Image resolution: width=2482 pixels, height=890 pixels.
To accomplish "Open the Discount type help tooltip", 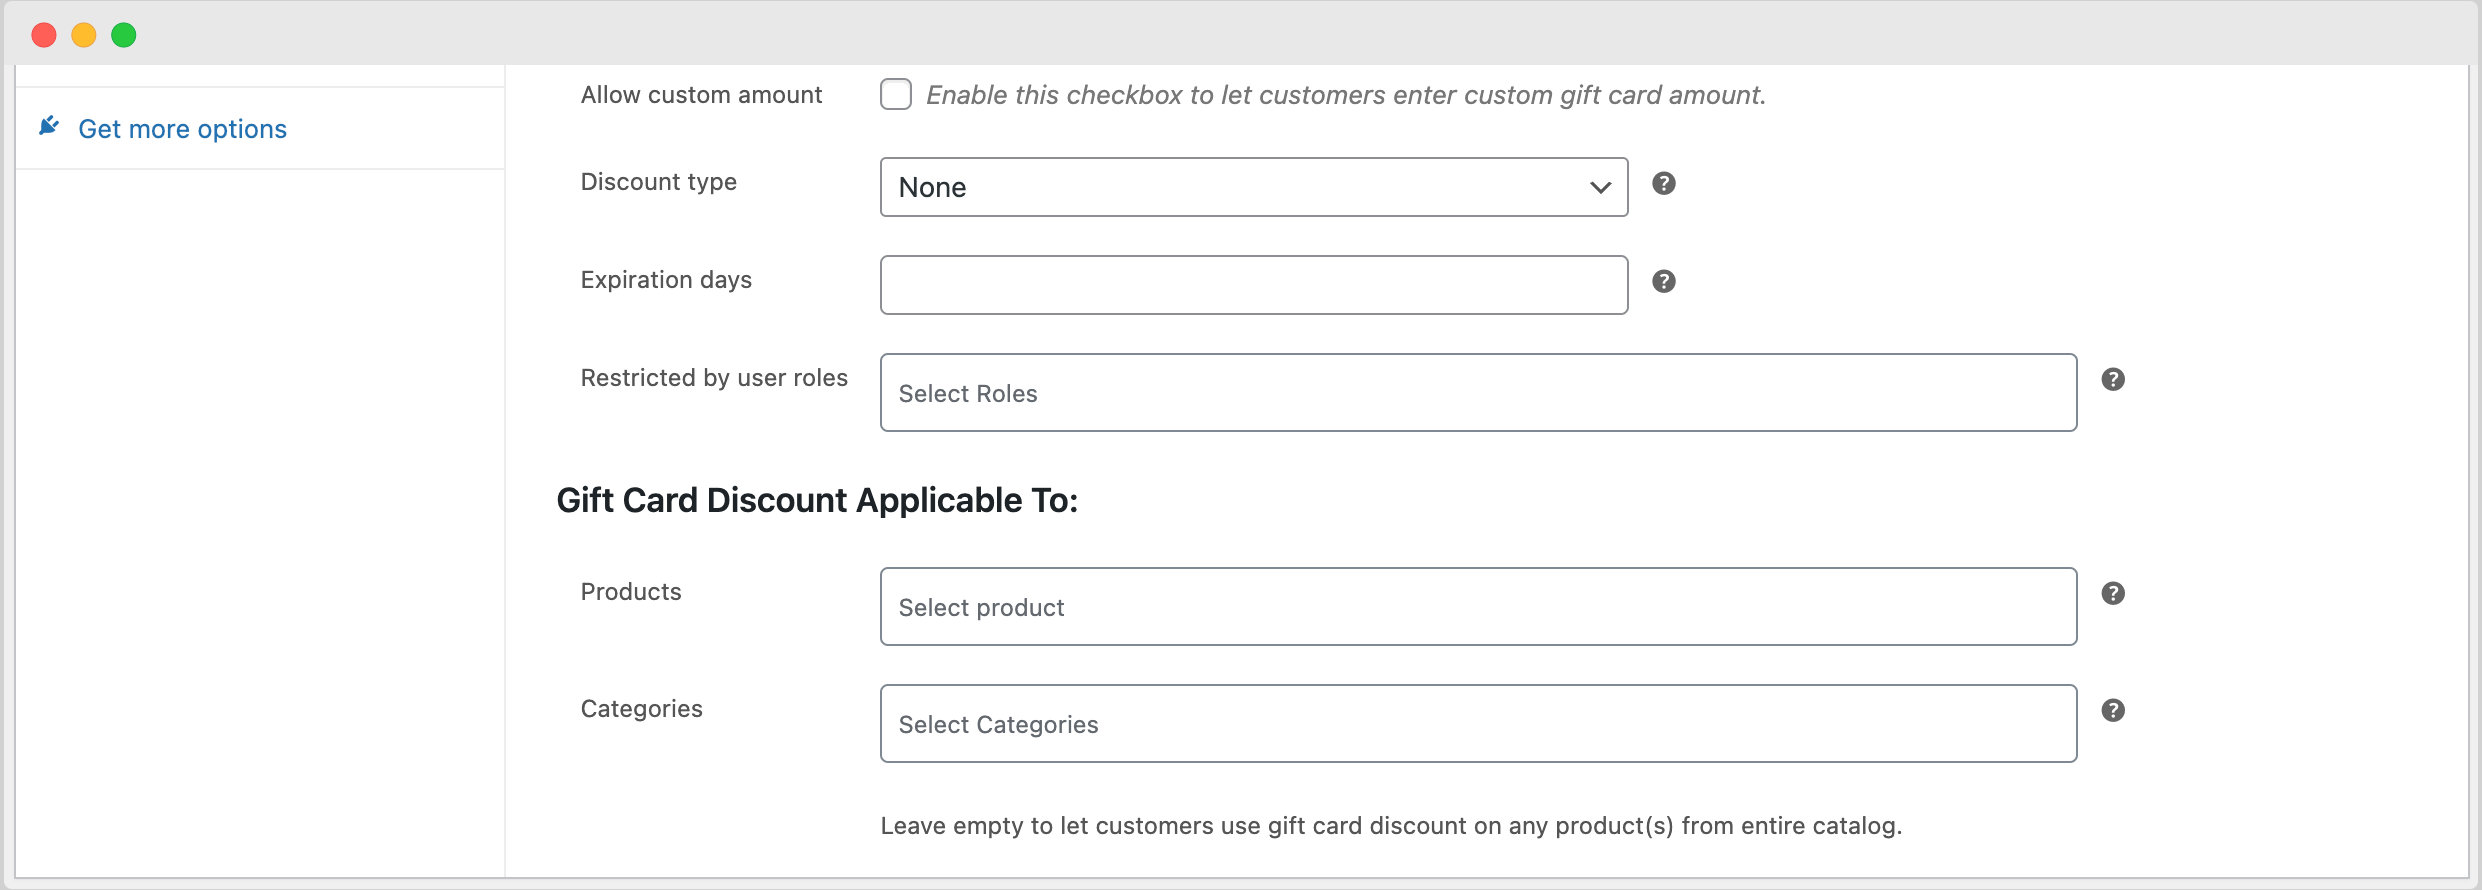I will coord(1663,184).
